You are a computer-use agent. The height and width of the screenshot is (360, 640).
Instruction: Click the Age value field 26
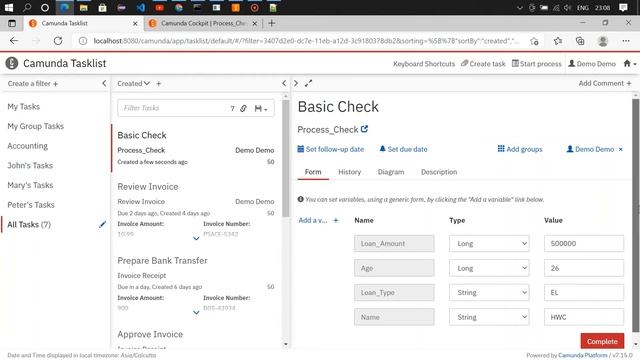tap(584, 268)
